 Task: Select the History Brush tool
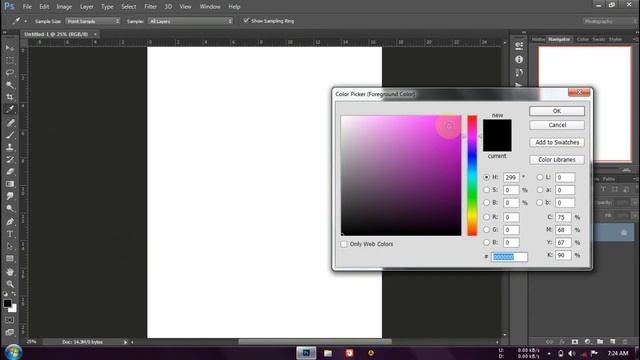(10, 159)
